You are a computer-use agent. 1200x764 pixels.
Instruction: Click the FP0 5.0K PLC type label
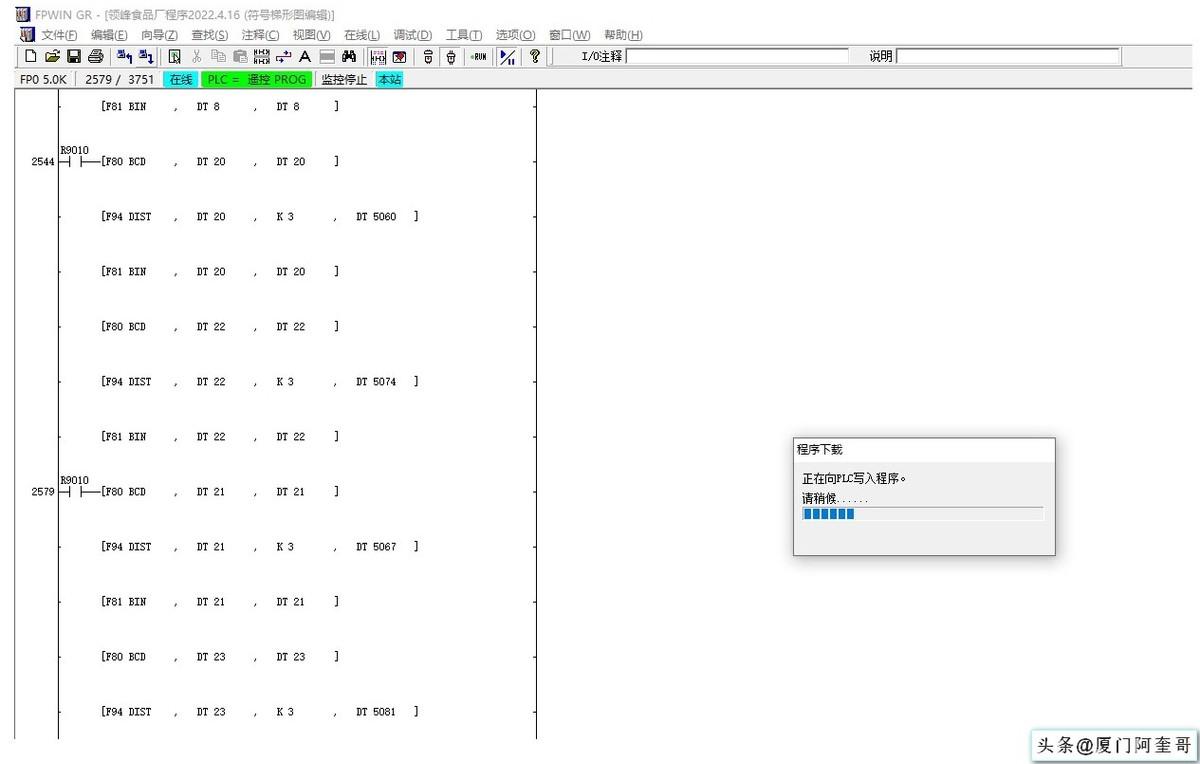tap(43, 80)
